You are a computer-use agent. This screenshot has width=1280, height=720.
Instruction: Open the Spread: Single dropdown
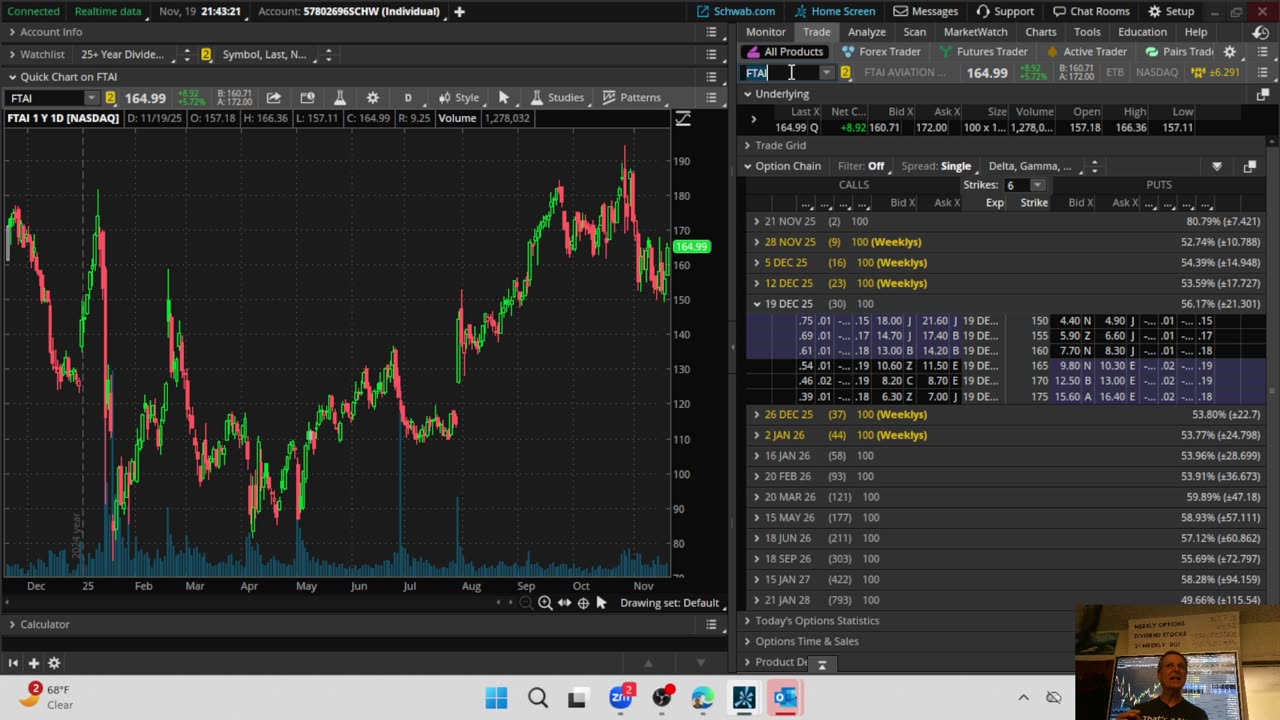[x=936, y=167]
